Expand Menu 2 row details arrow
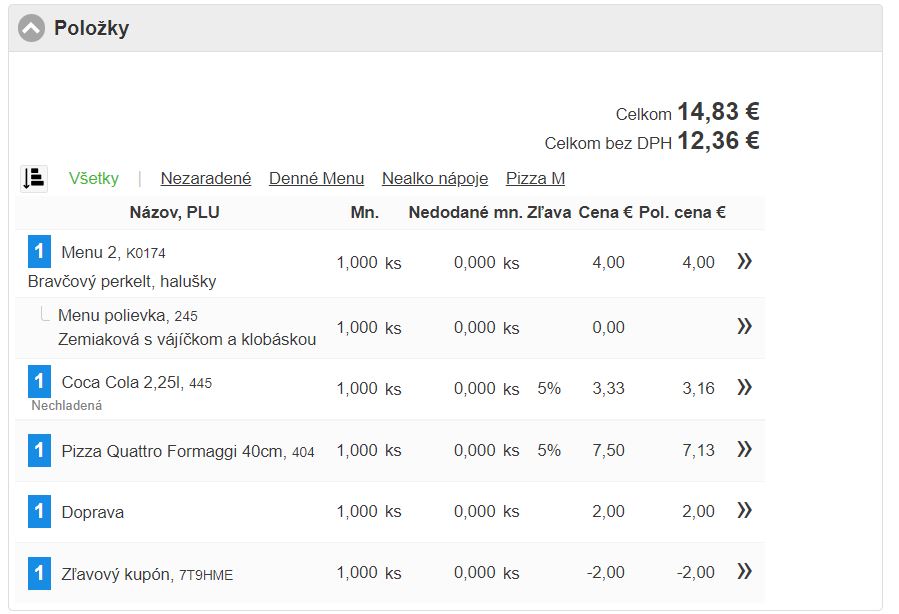 pyautogui.click(x=744, y=262)
